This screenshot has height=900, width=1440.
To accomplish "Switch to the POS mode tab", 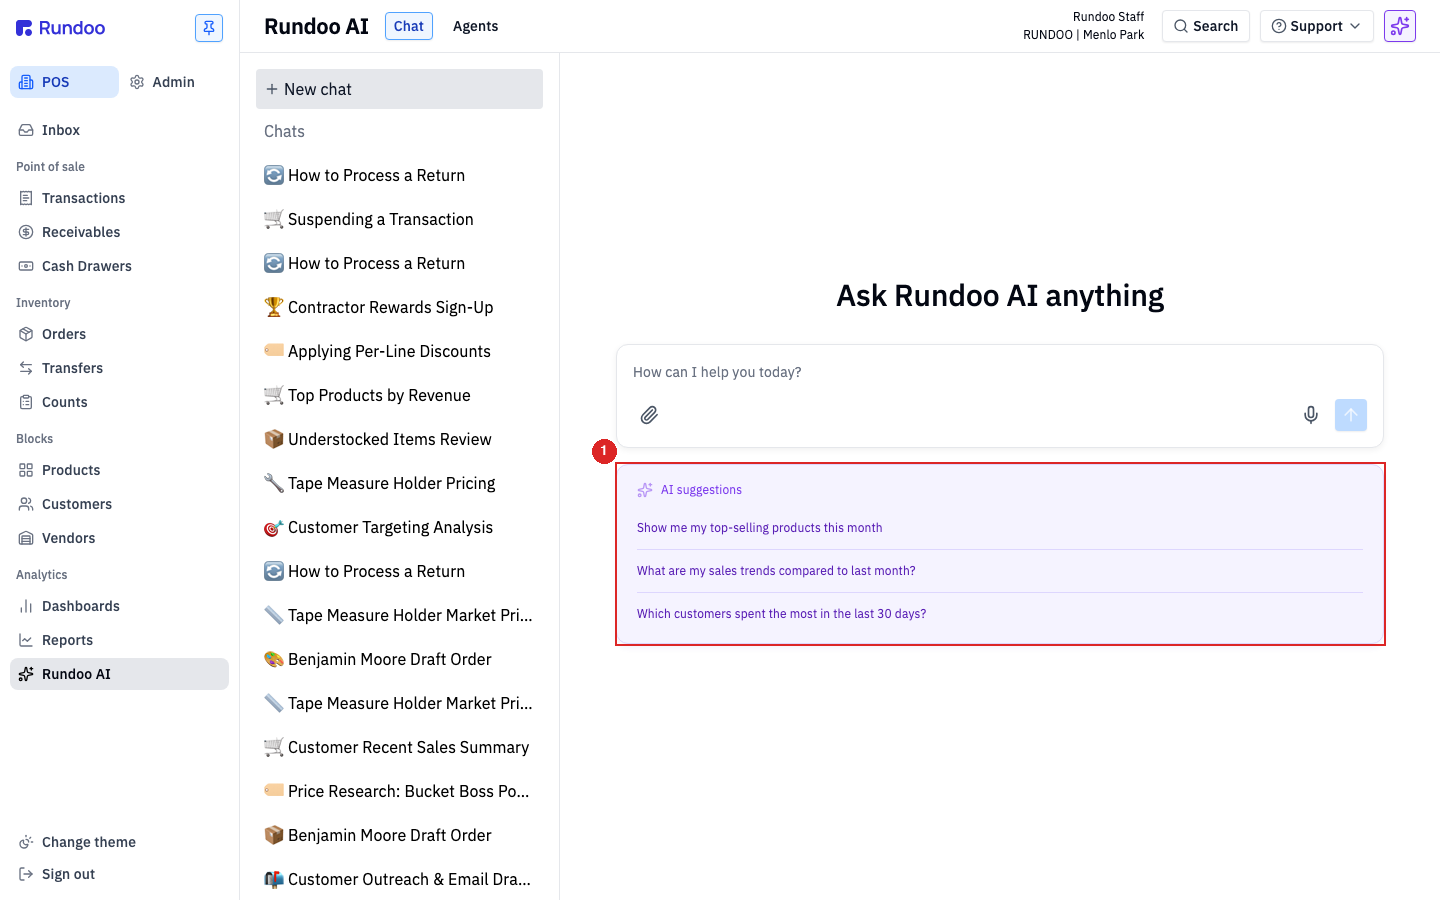I will [64, 82].
